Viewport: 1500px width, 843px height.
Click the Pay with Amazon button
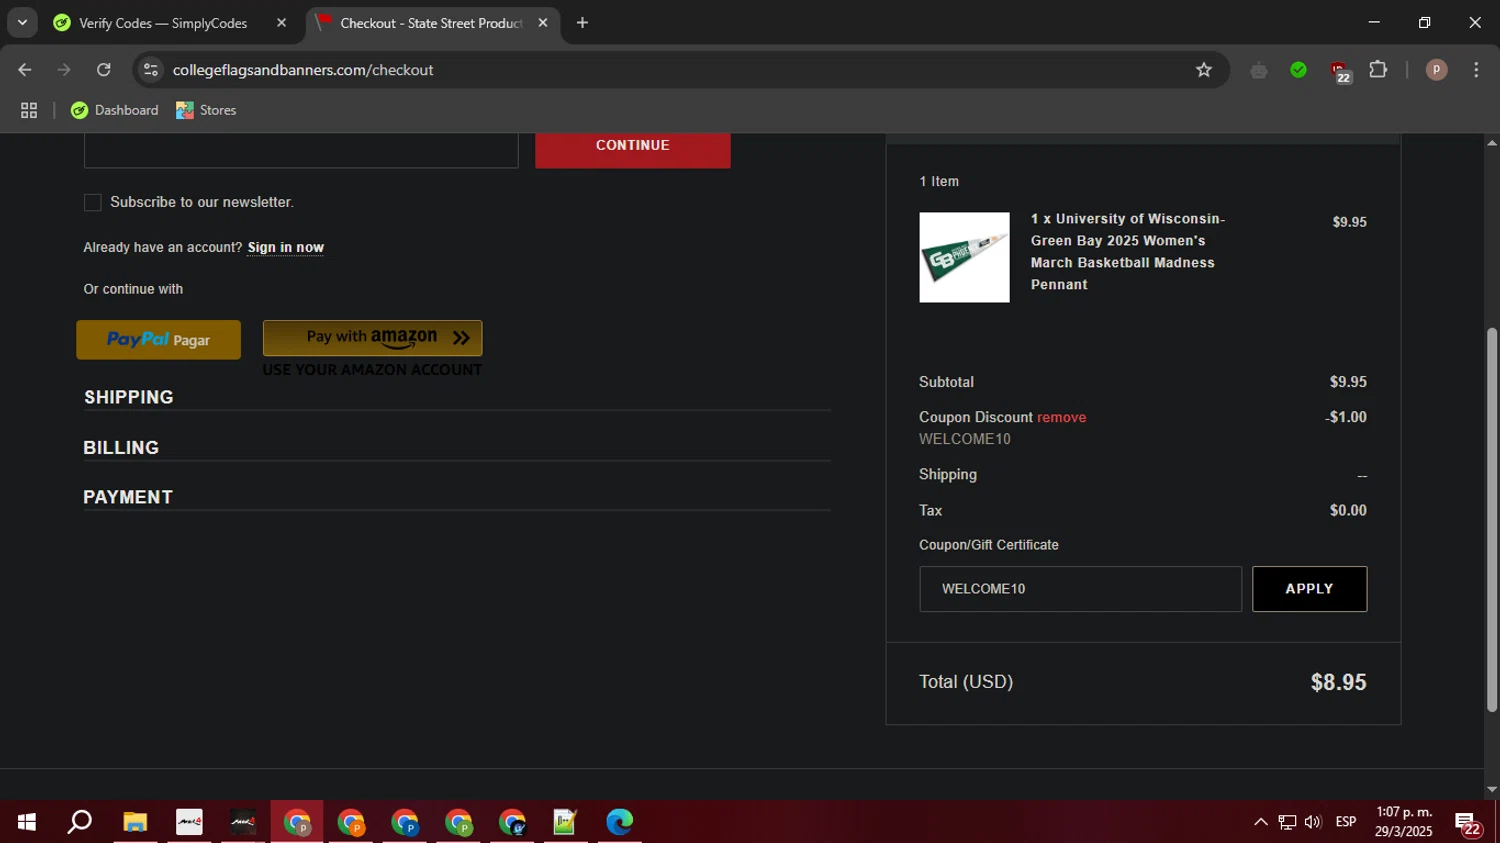pyautogui.click(x=372, y=338)
